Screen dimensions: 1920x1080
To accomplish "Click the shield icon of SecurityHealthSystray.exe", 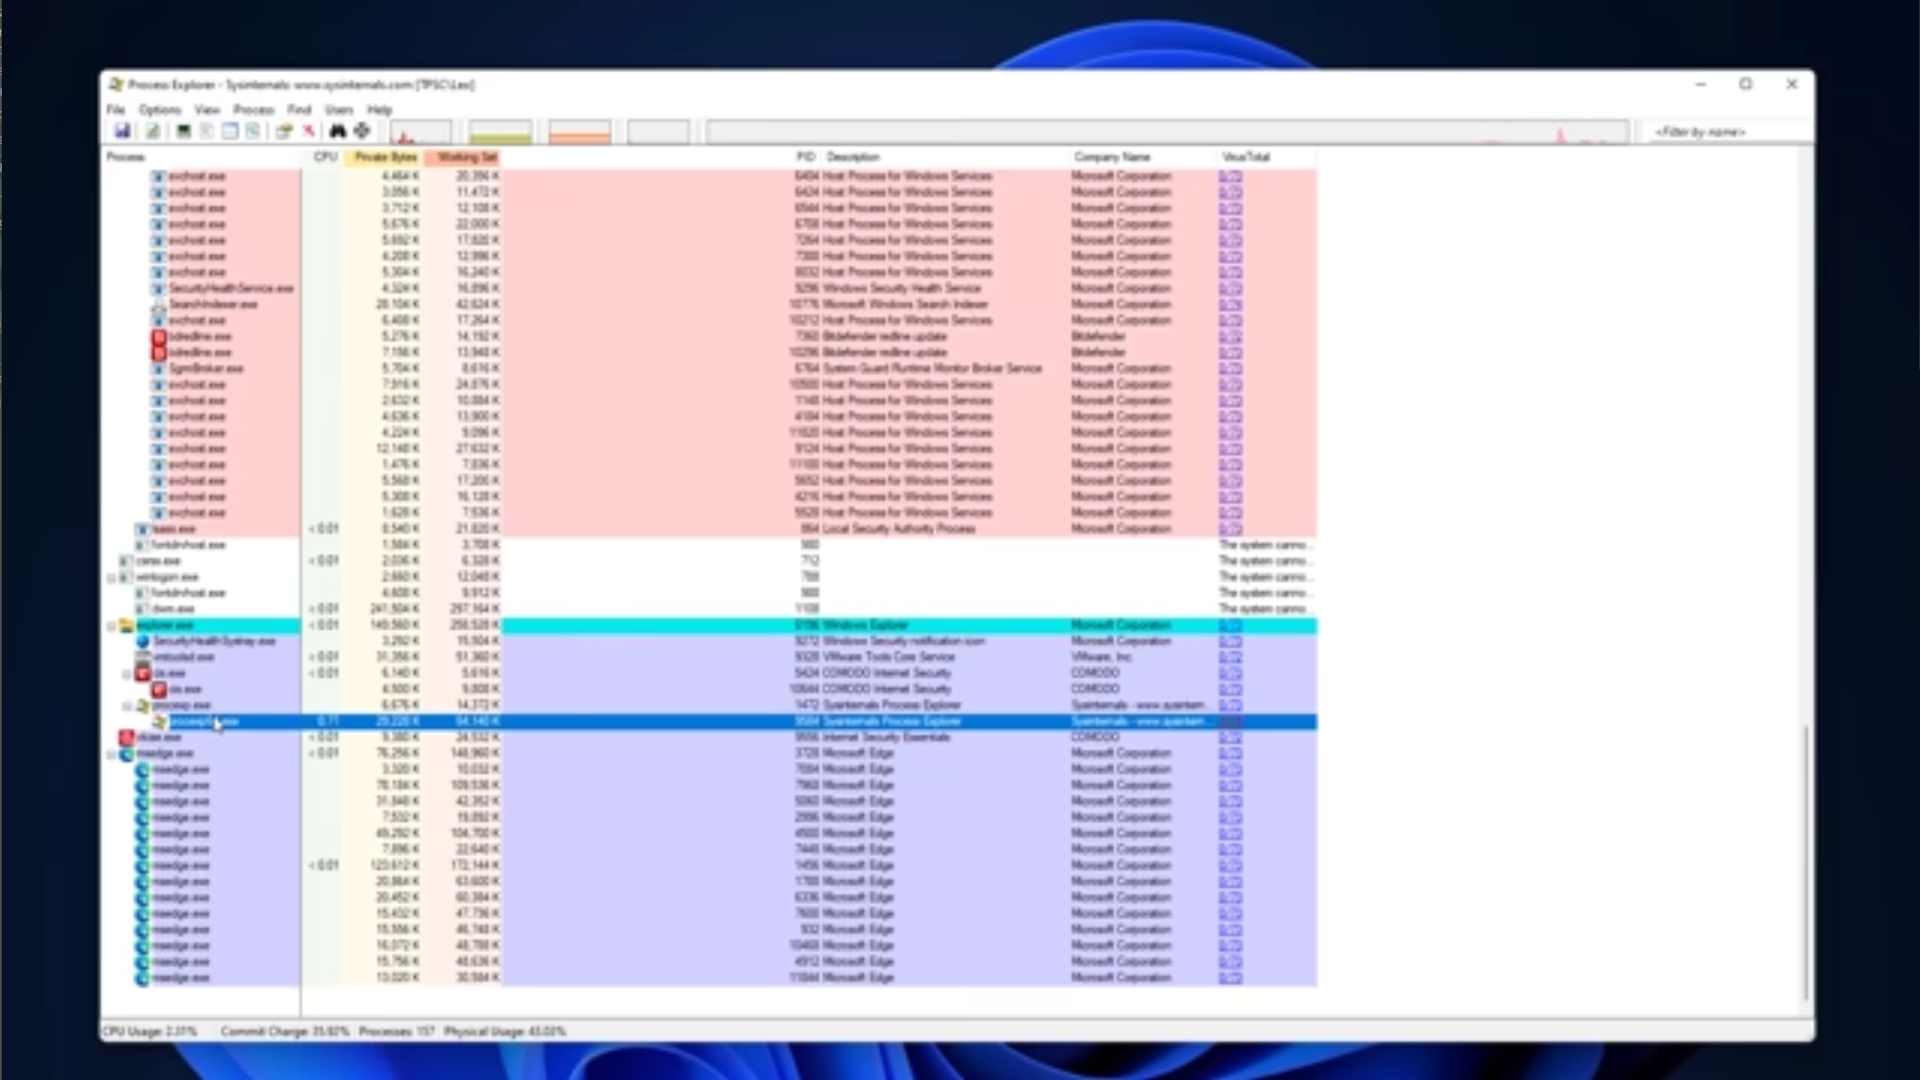I will (143, 641).
